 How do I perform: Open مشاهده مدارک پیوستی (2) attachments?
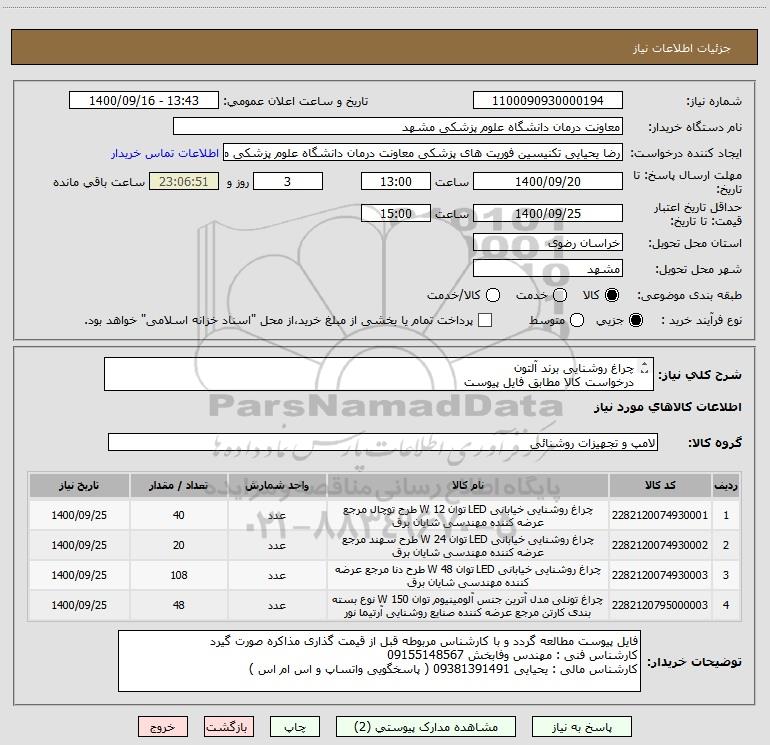coord(426,727)
